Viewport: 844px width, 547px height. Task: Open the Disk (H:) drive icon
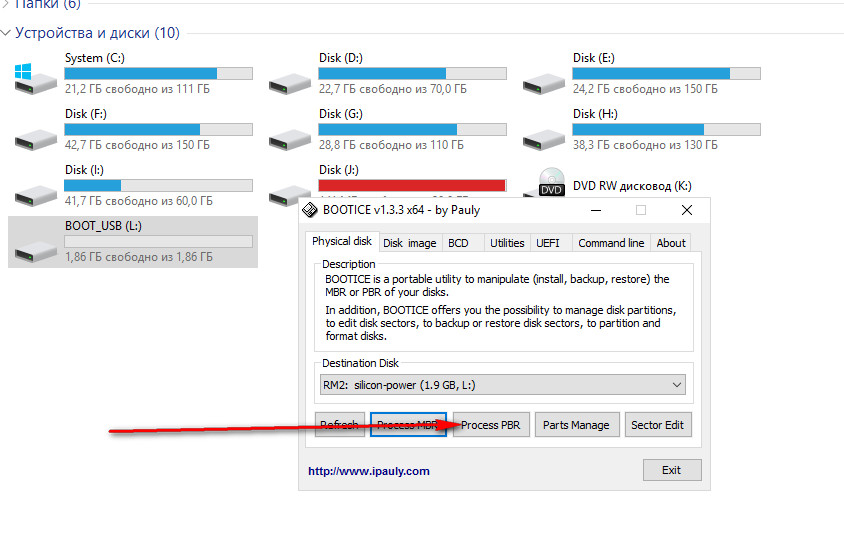[543, 135]
